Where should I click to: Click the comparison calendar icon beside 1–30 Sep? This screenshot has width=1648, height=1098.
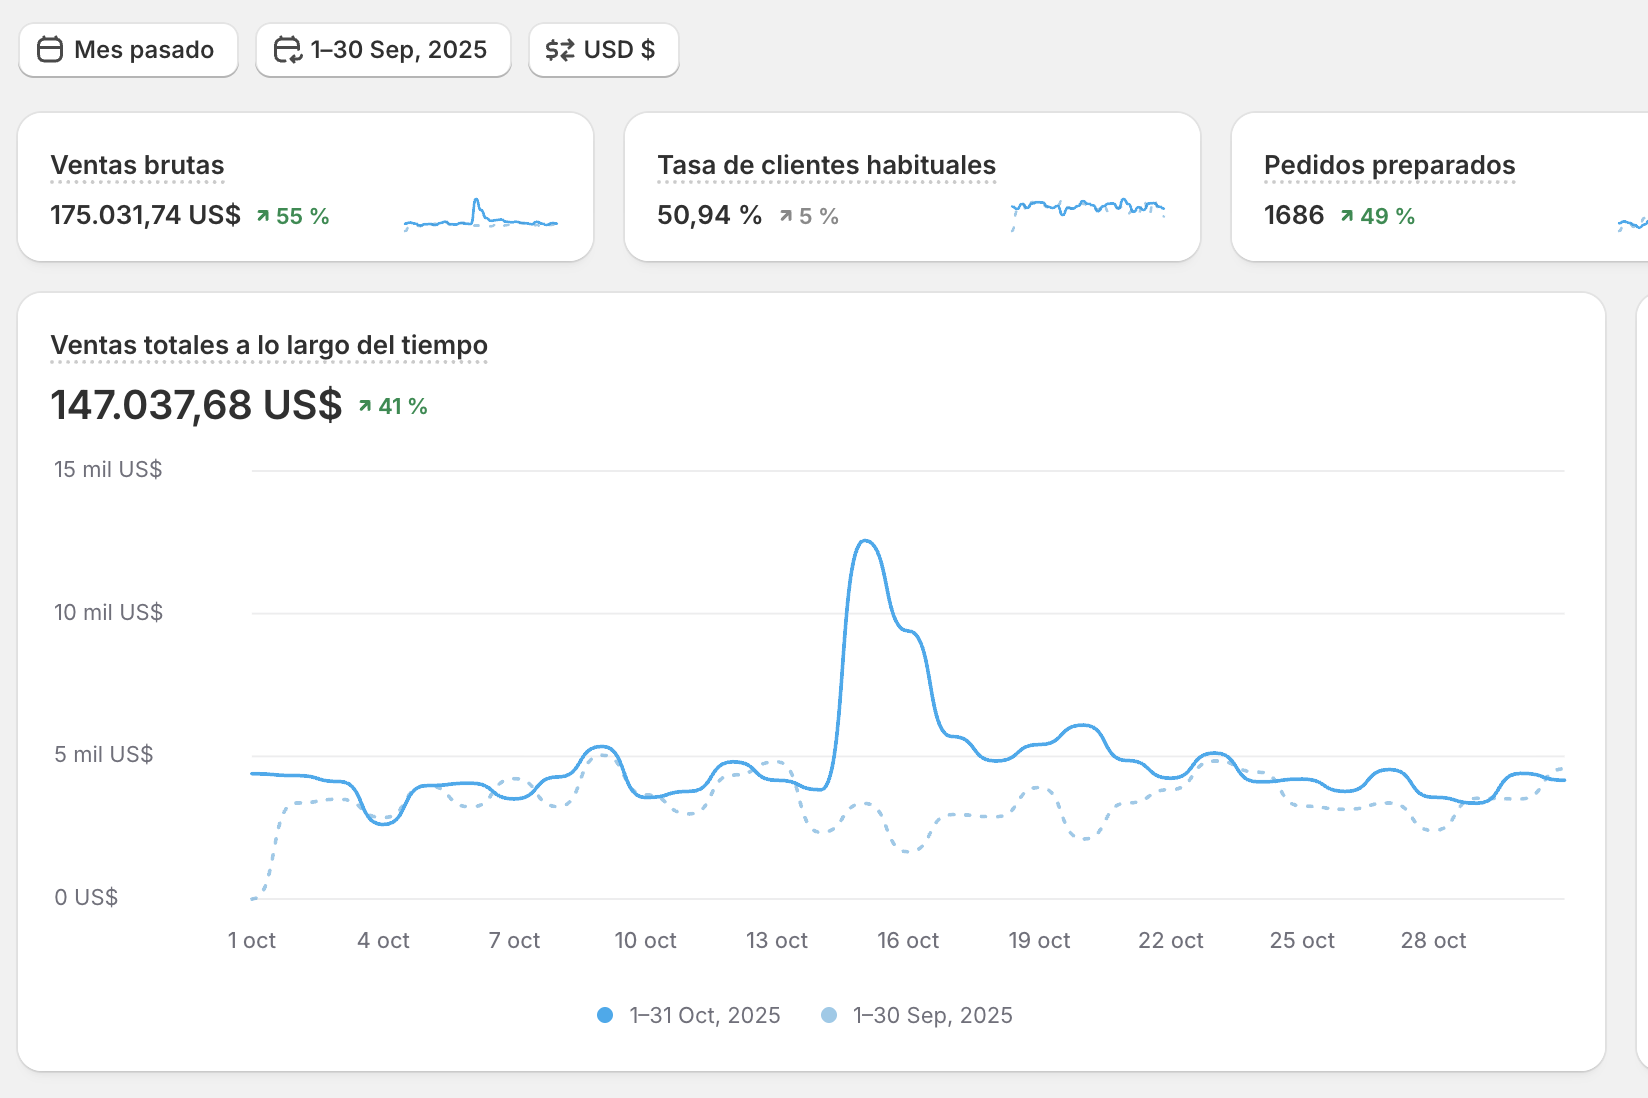point(287,50)
